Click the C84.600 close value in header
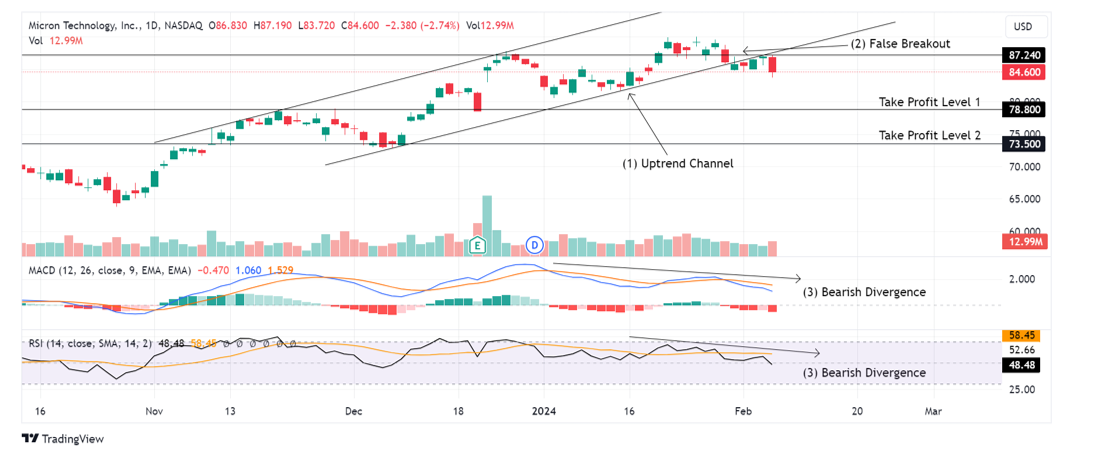The image size is (1094, 457). [359, 26]
